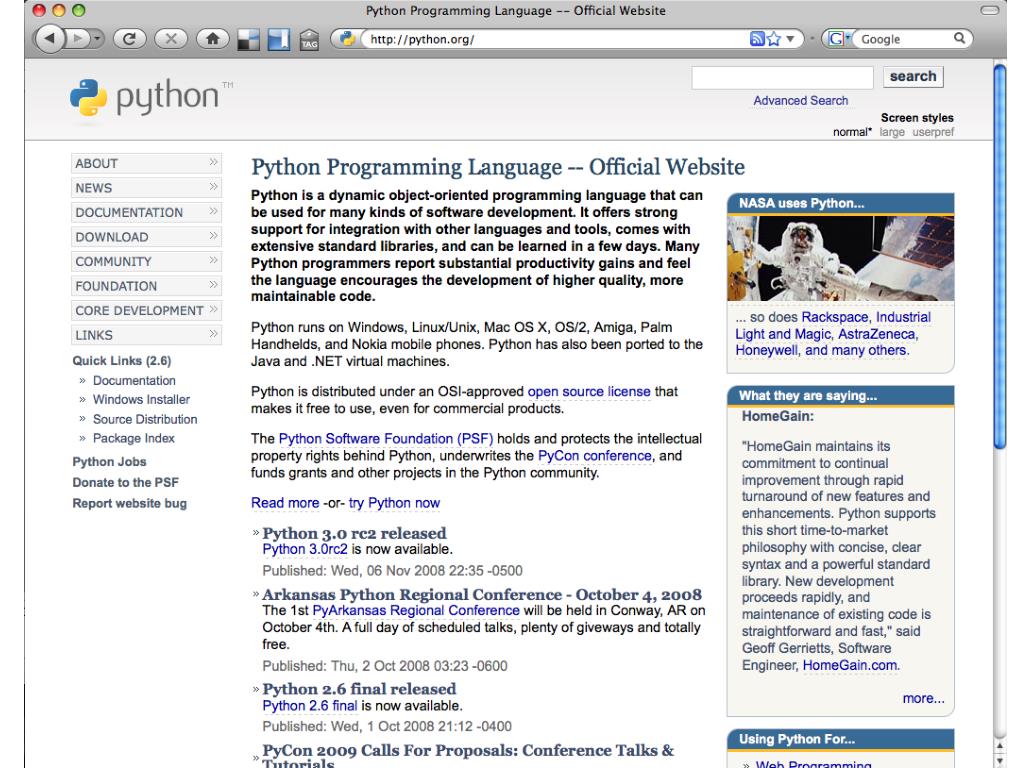The height and width of the screenshot is (768, 1024).
Task: Click the browser Back arrow button
Action: point(50,39)
